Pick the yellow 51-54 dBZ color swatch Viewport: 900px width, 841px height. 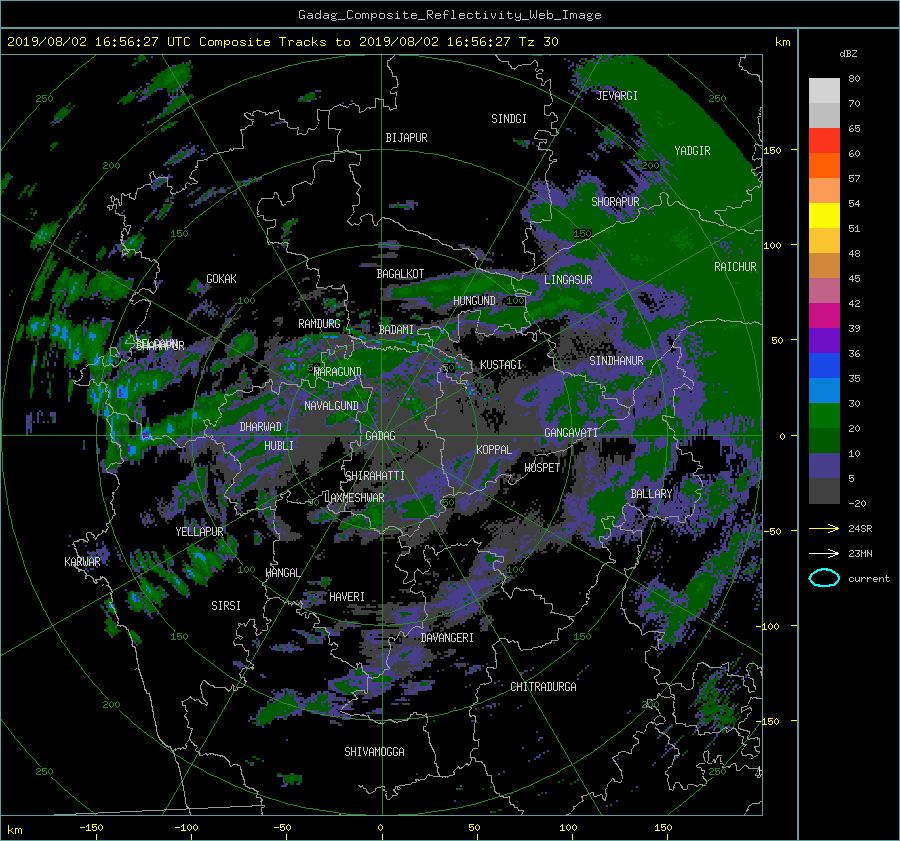pyautogui.click(x=824, y=216)
